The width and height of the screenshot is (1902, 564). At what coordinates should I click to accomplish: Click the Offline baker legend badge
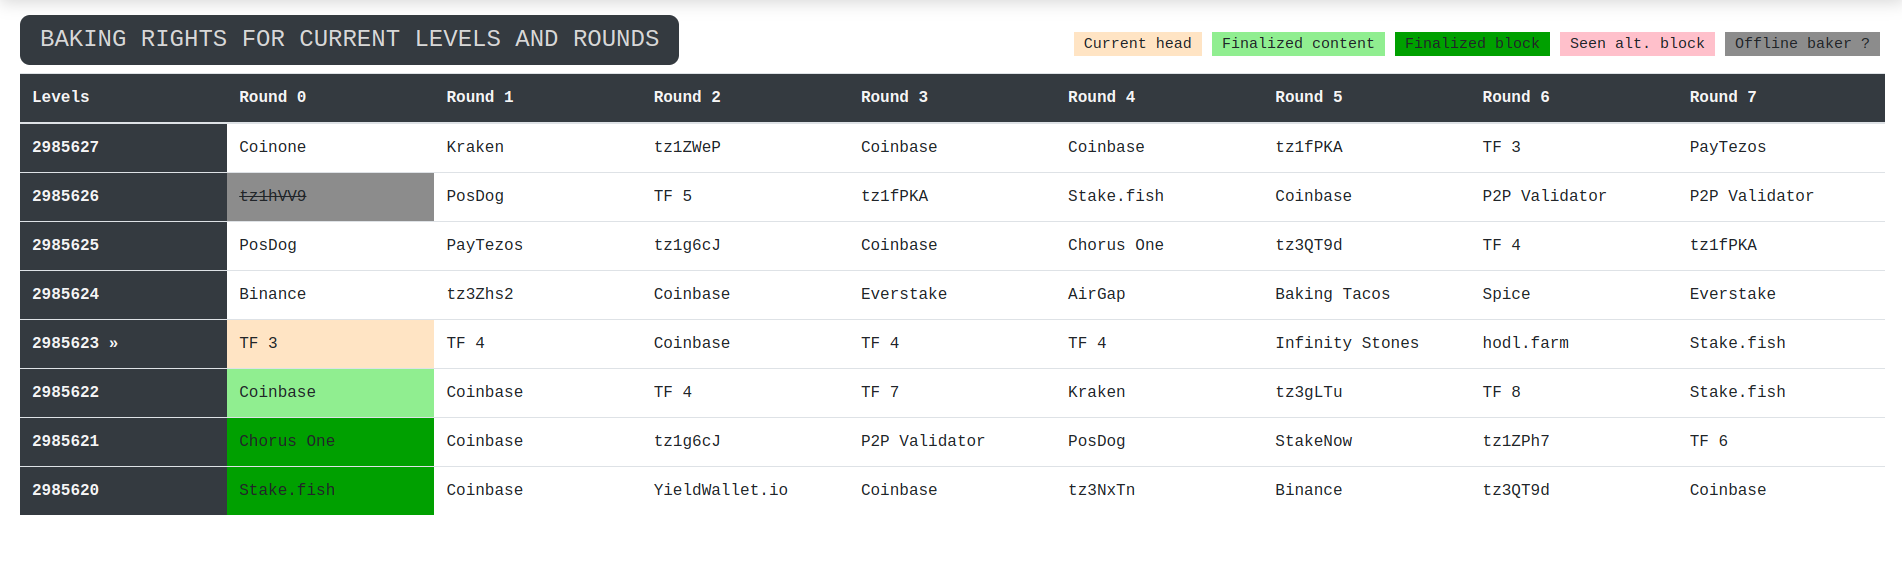pos(1801,43)
